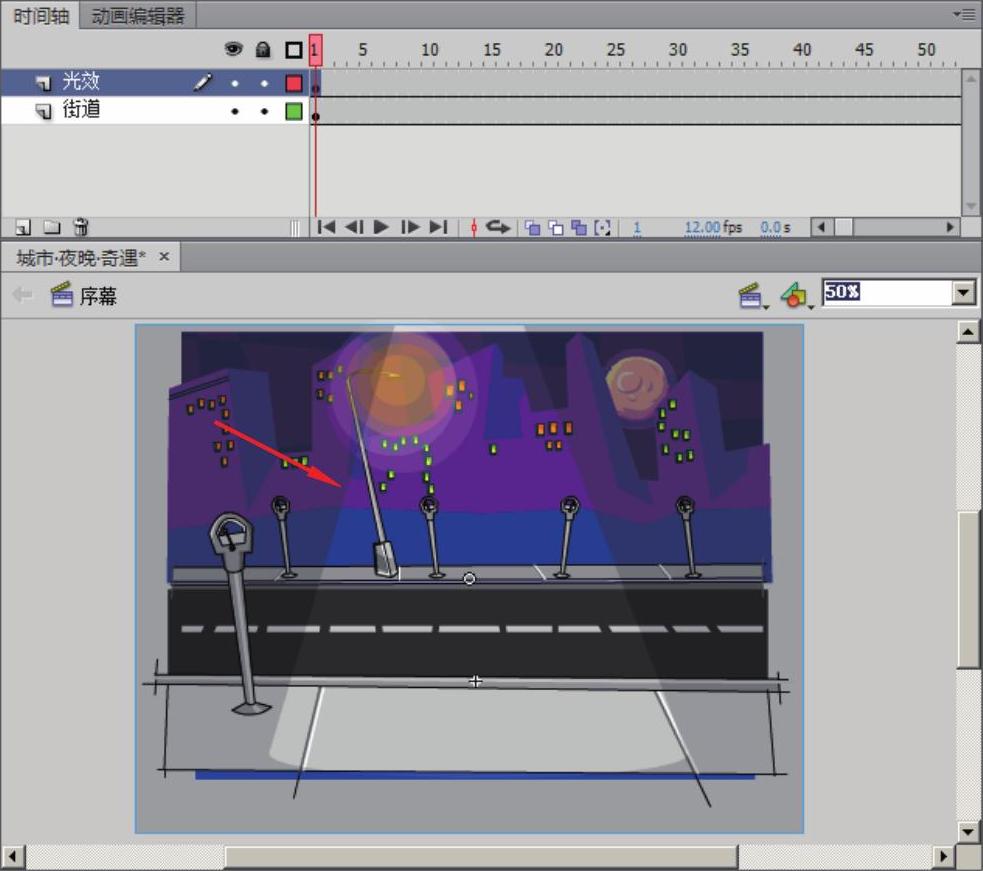983x871 pixels.
Task: Delete layer using the trash icon
Action: 81,228
